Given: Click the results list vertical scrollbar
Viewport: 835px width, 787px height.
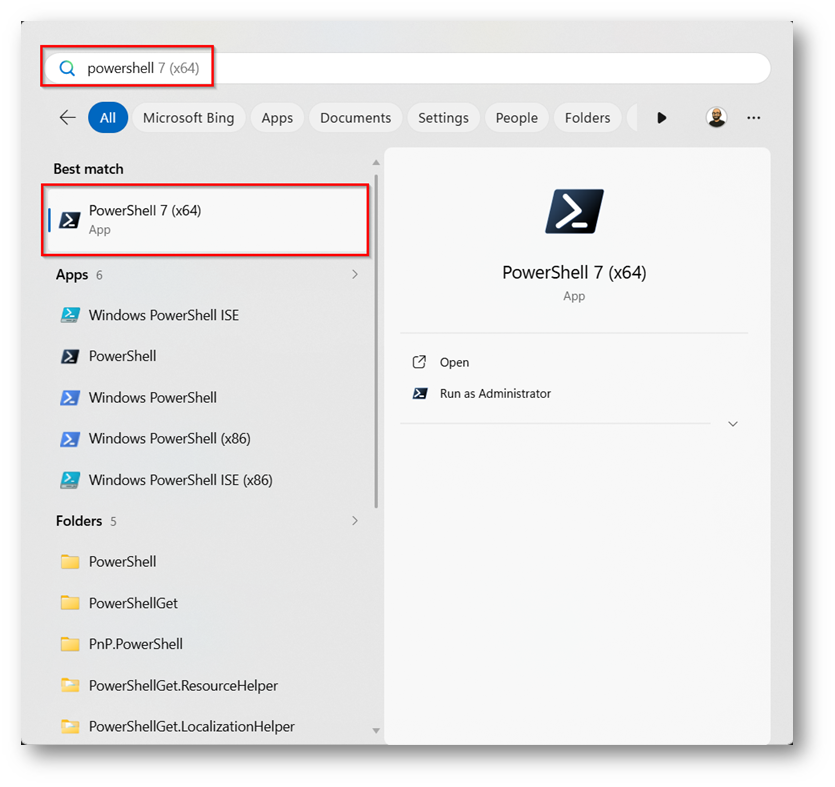Looking at the screenshot, I should [x=376, y=340].
